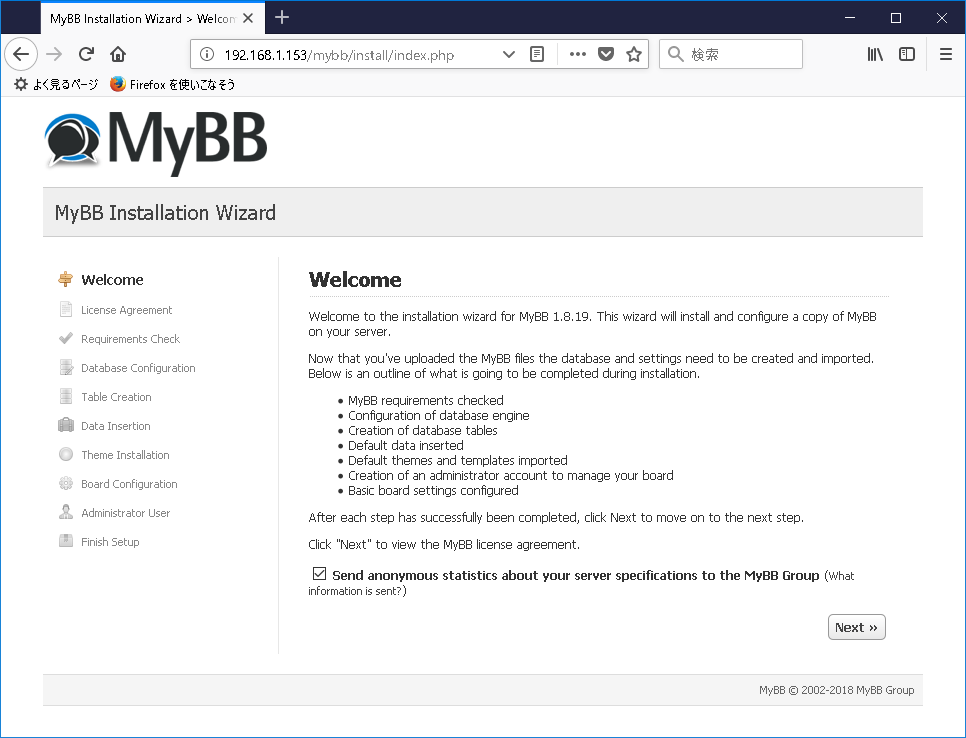Click the Requirements Check checkmark icon
The width and height of the screenshot is (966, 738).
(x=65, y=338)
